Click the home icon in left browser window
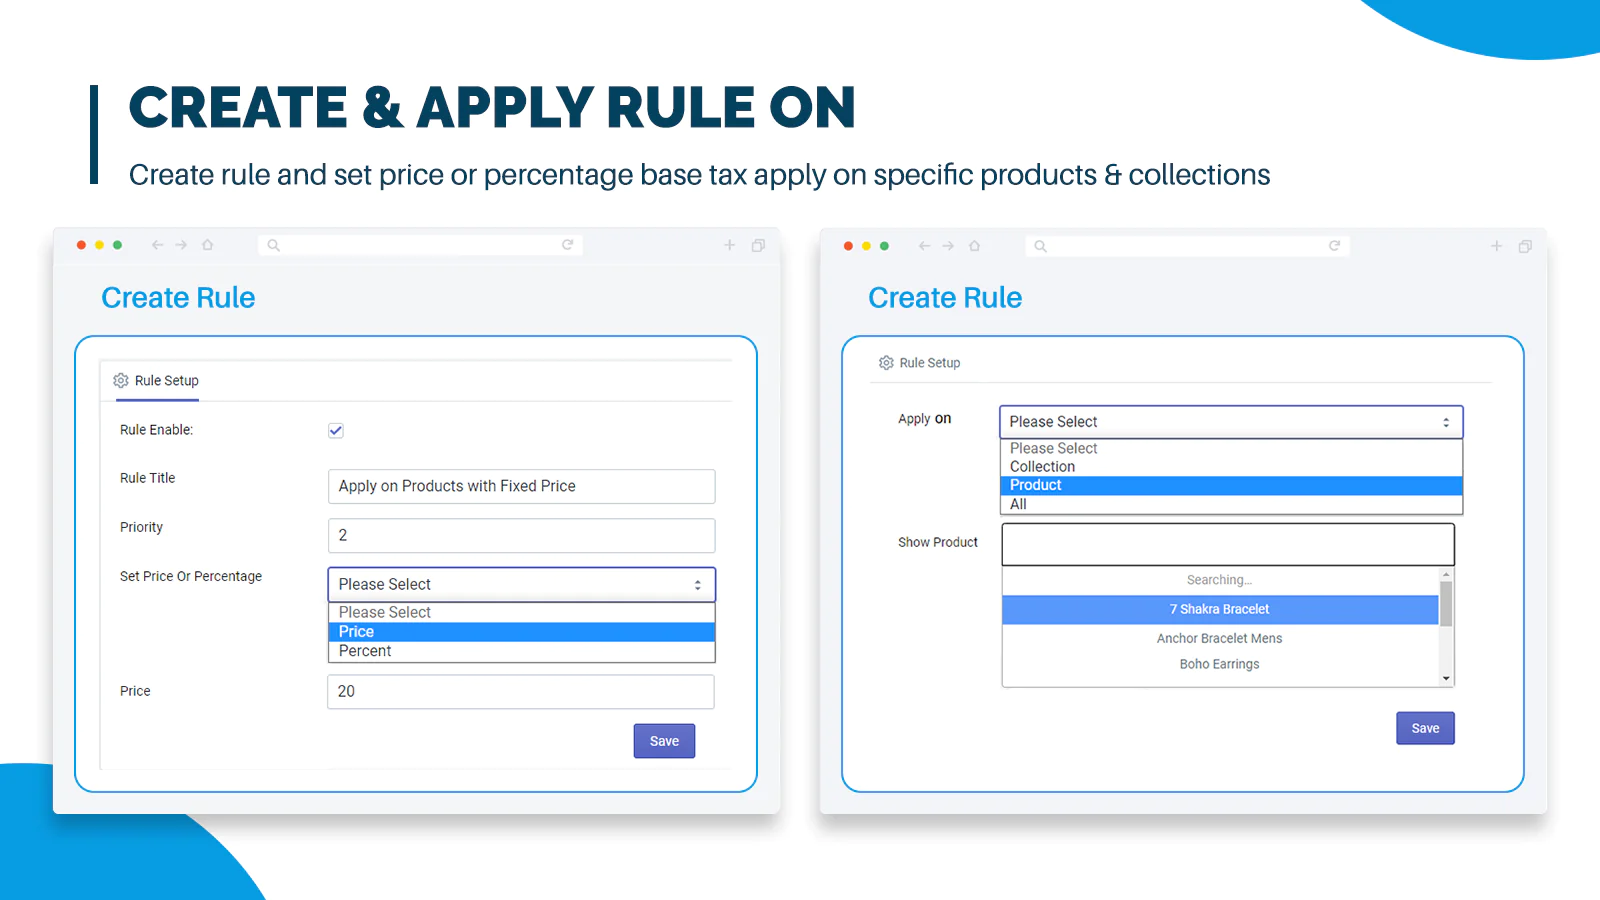This screenshot has width=1600, height=900. tap(208, 245)
